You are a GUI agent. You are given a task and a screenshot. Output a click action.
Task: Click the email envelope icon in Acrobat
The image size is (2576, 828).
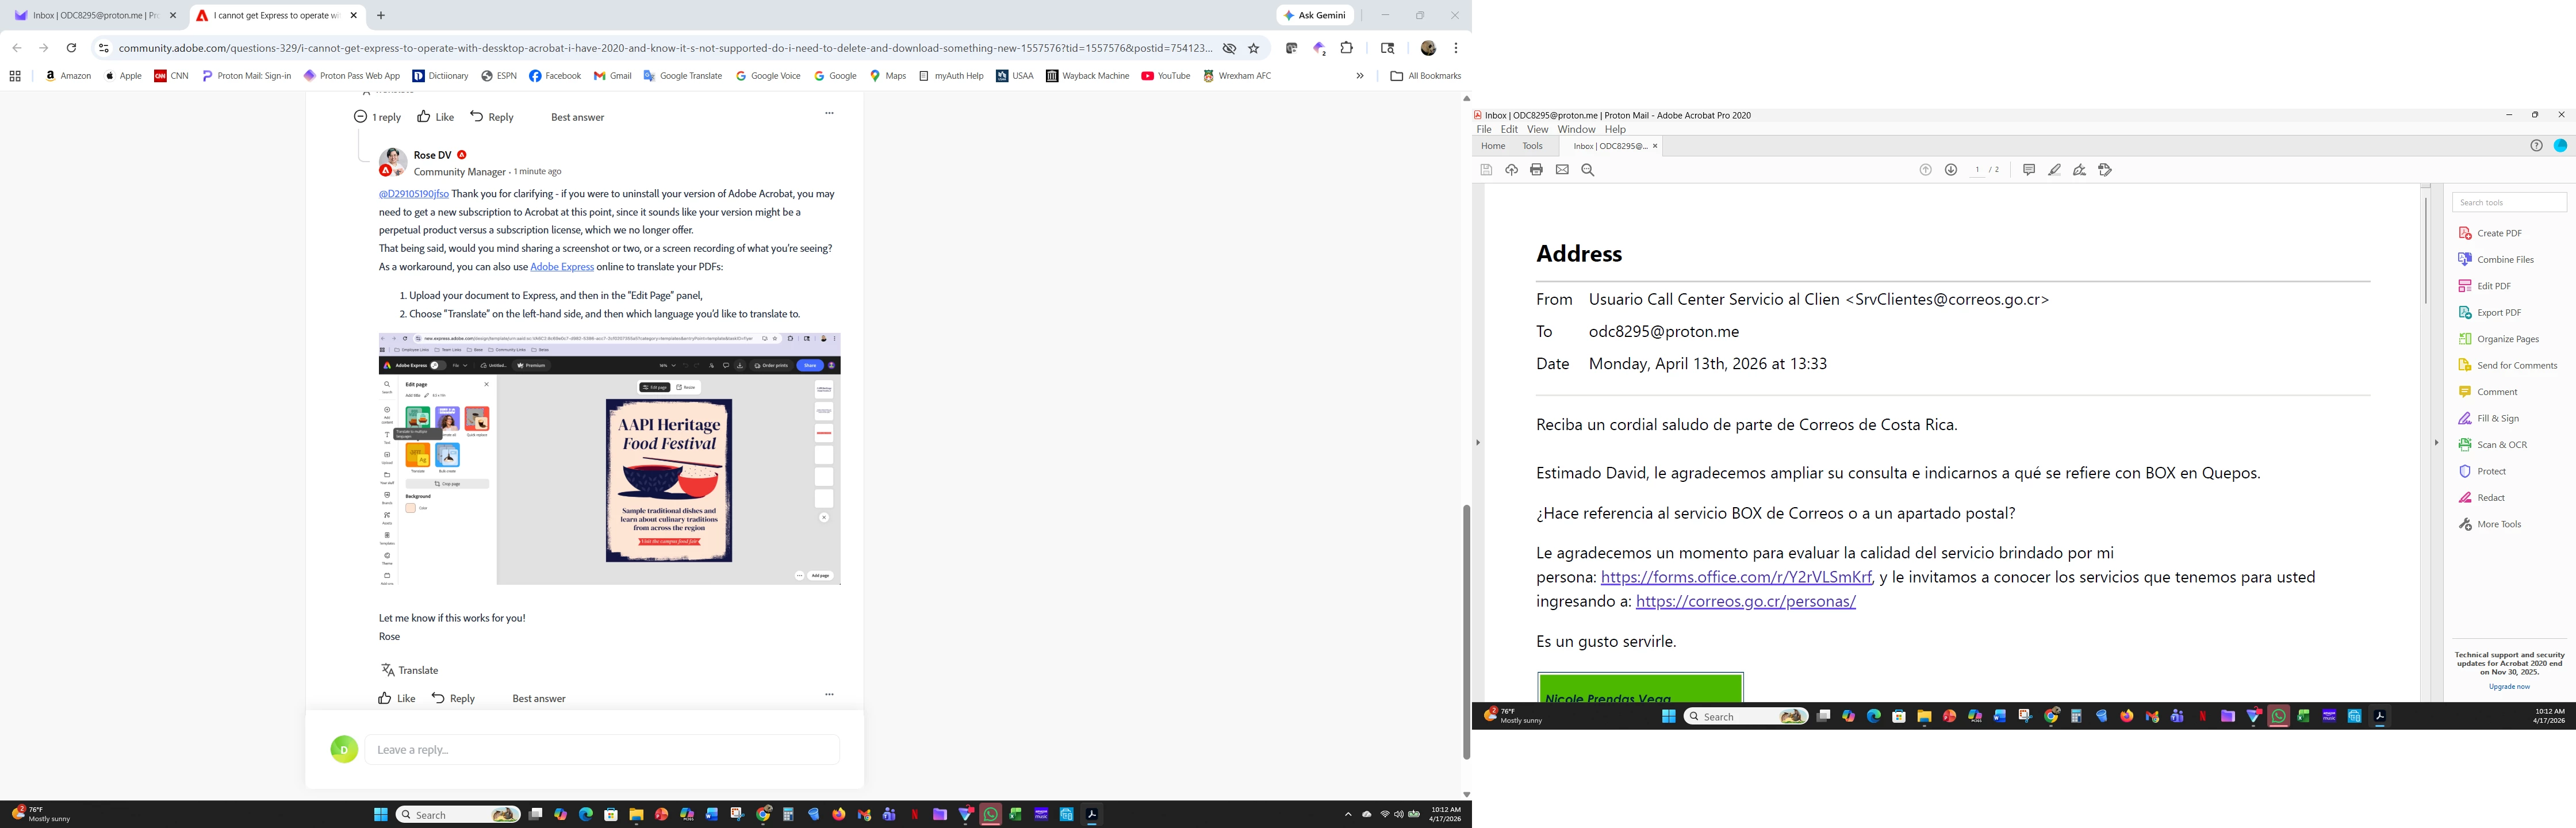pos(1562,170)
